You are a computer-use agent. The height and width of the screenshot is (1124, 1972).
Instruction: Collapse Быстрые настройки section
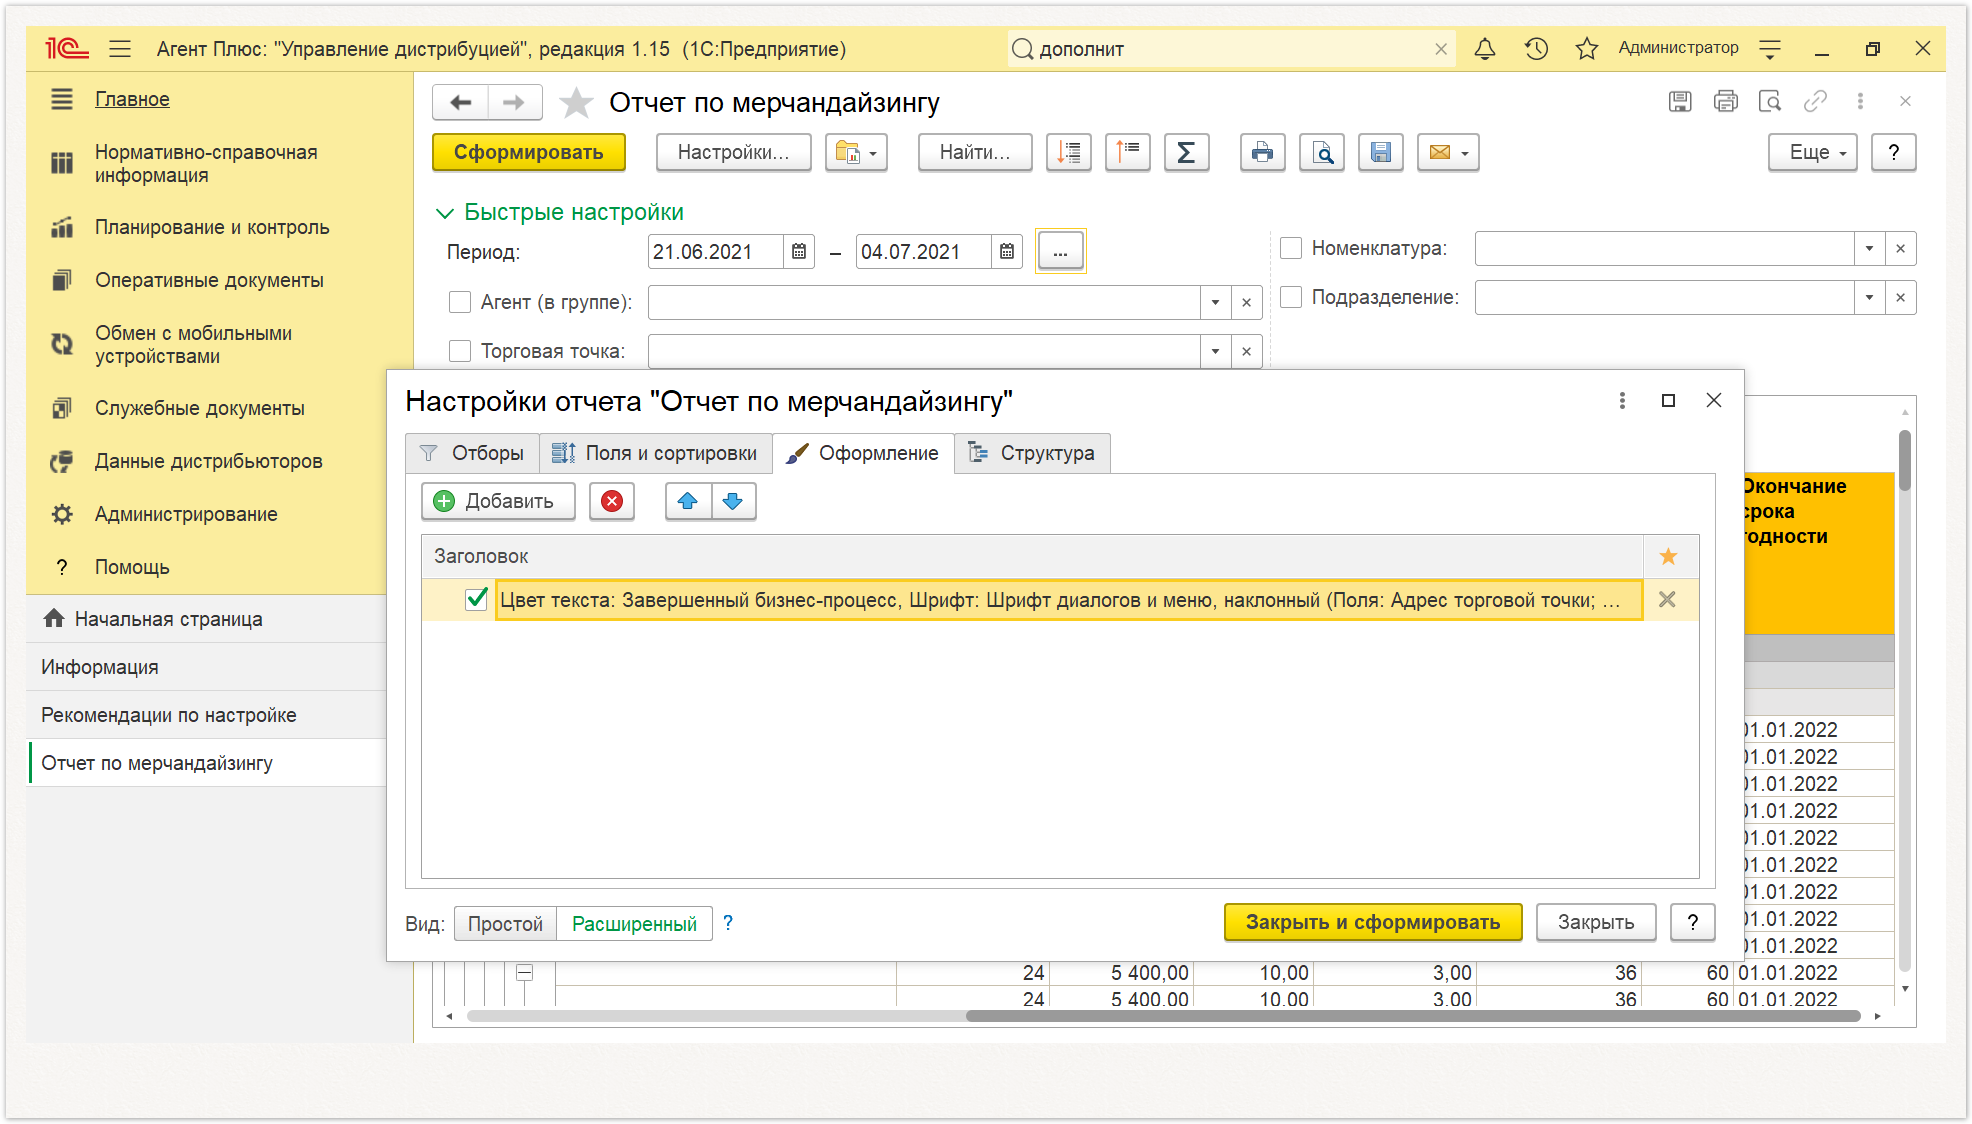445,213
